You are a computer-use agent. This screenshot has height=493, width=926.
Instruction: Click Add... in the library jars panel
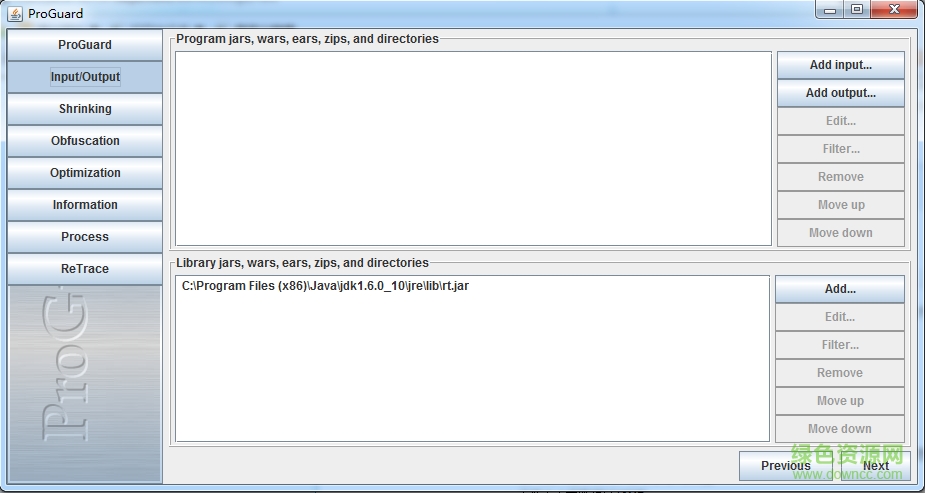coord(840,289)
